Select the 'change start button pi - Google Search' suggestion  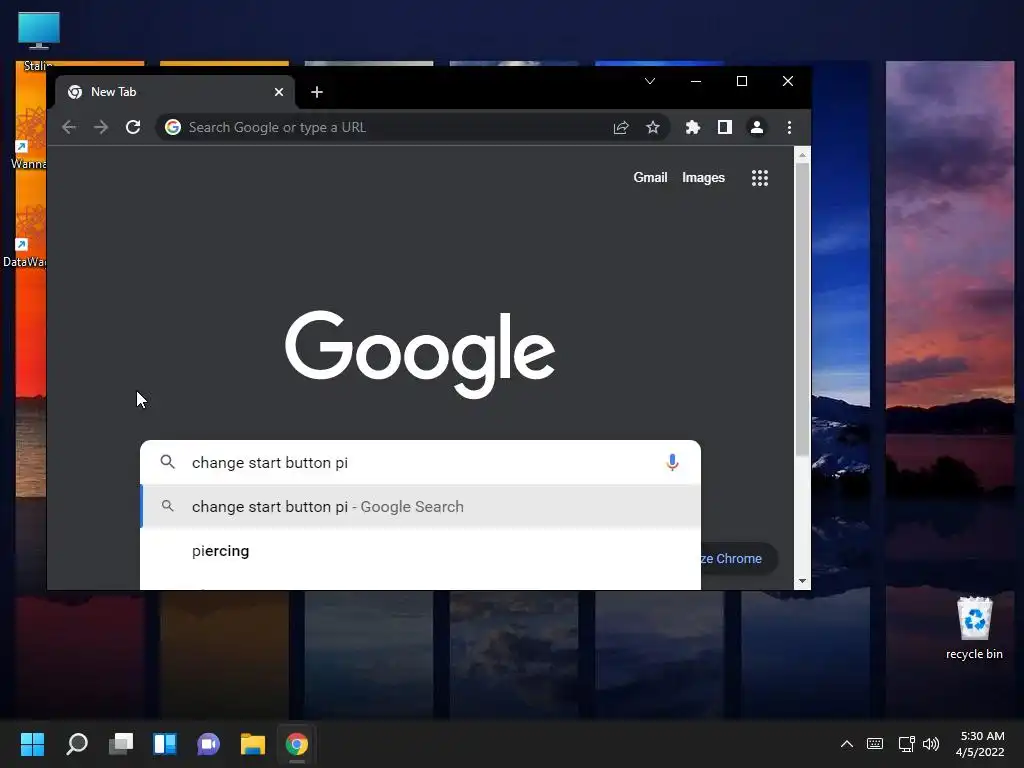(421, 507)
